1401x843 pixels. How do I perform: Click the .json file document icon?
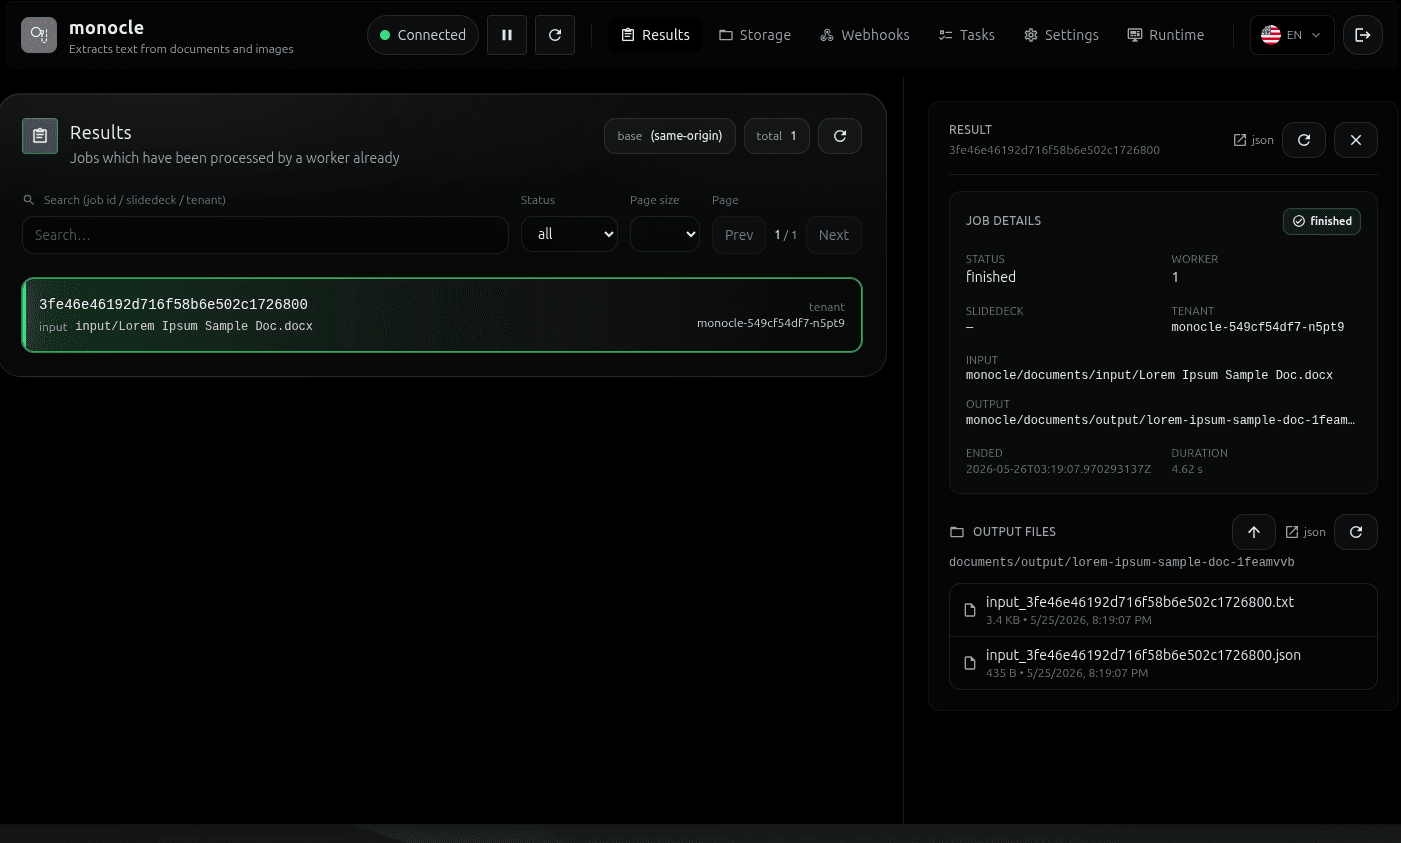(x=970, y=663)
